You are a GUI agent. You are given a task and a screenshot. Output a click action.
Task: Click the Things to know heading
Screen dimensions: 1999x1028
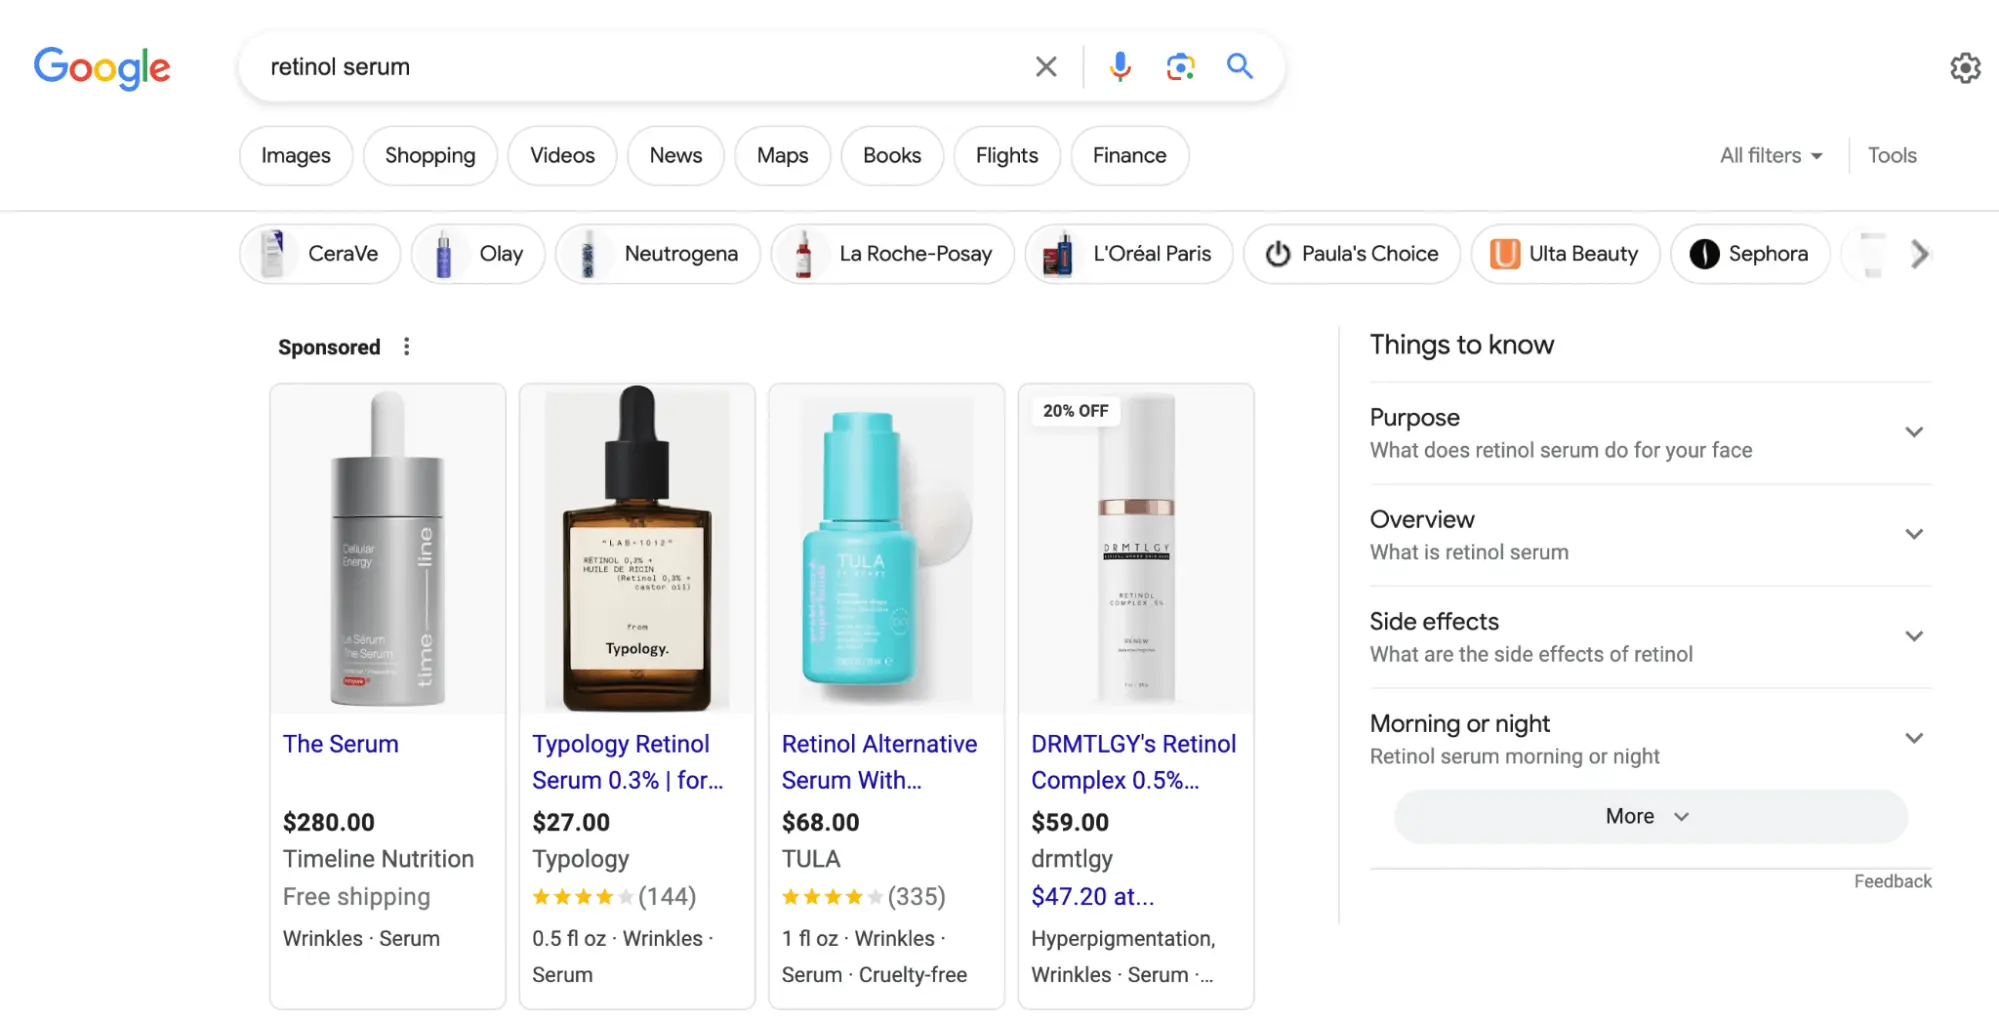point(1461,345)
